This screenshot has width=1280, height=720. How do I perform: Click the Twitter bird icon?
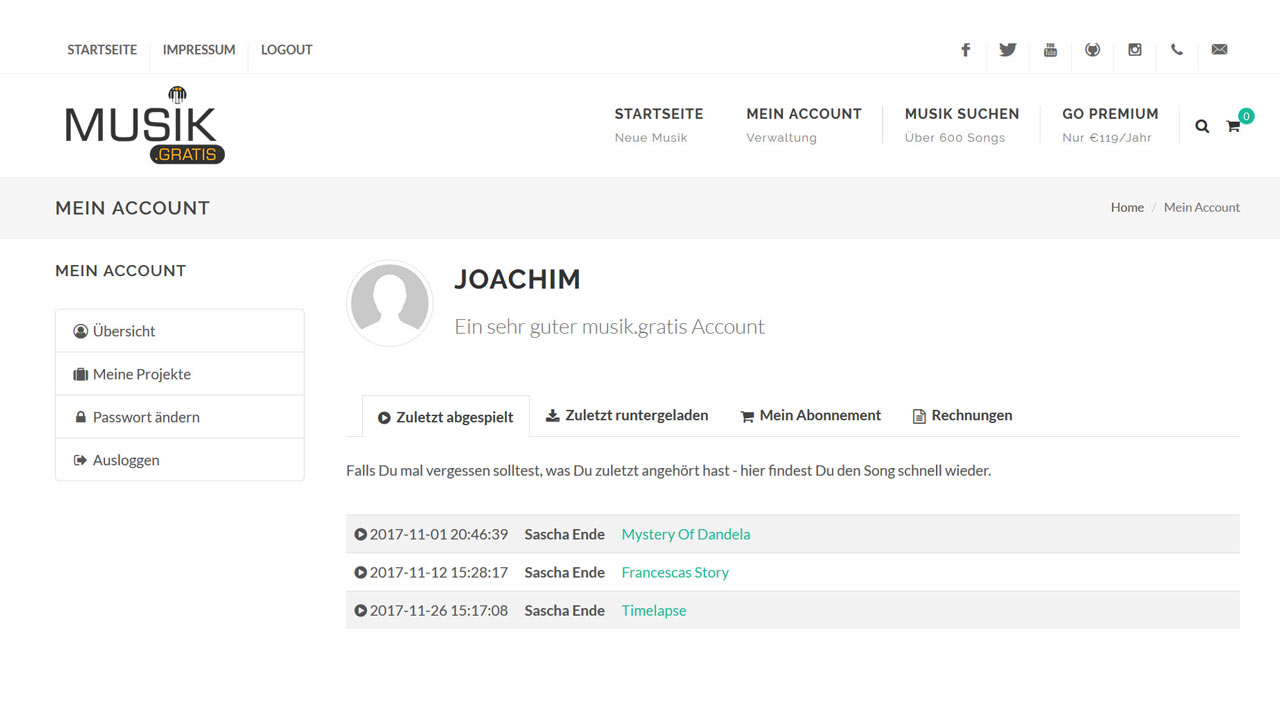[1007, 50]
